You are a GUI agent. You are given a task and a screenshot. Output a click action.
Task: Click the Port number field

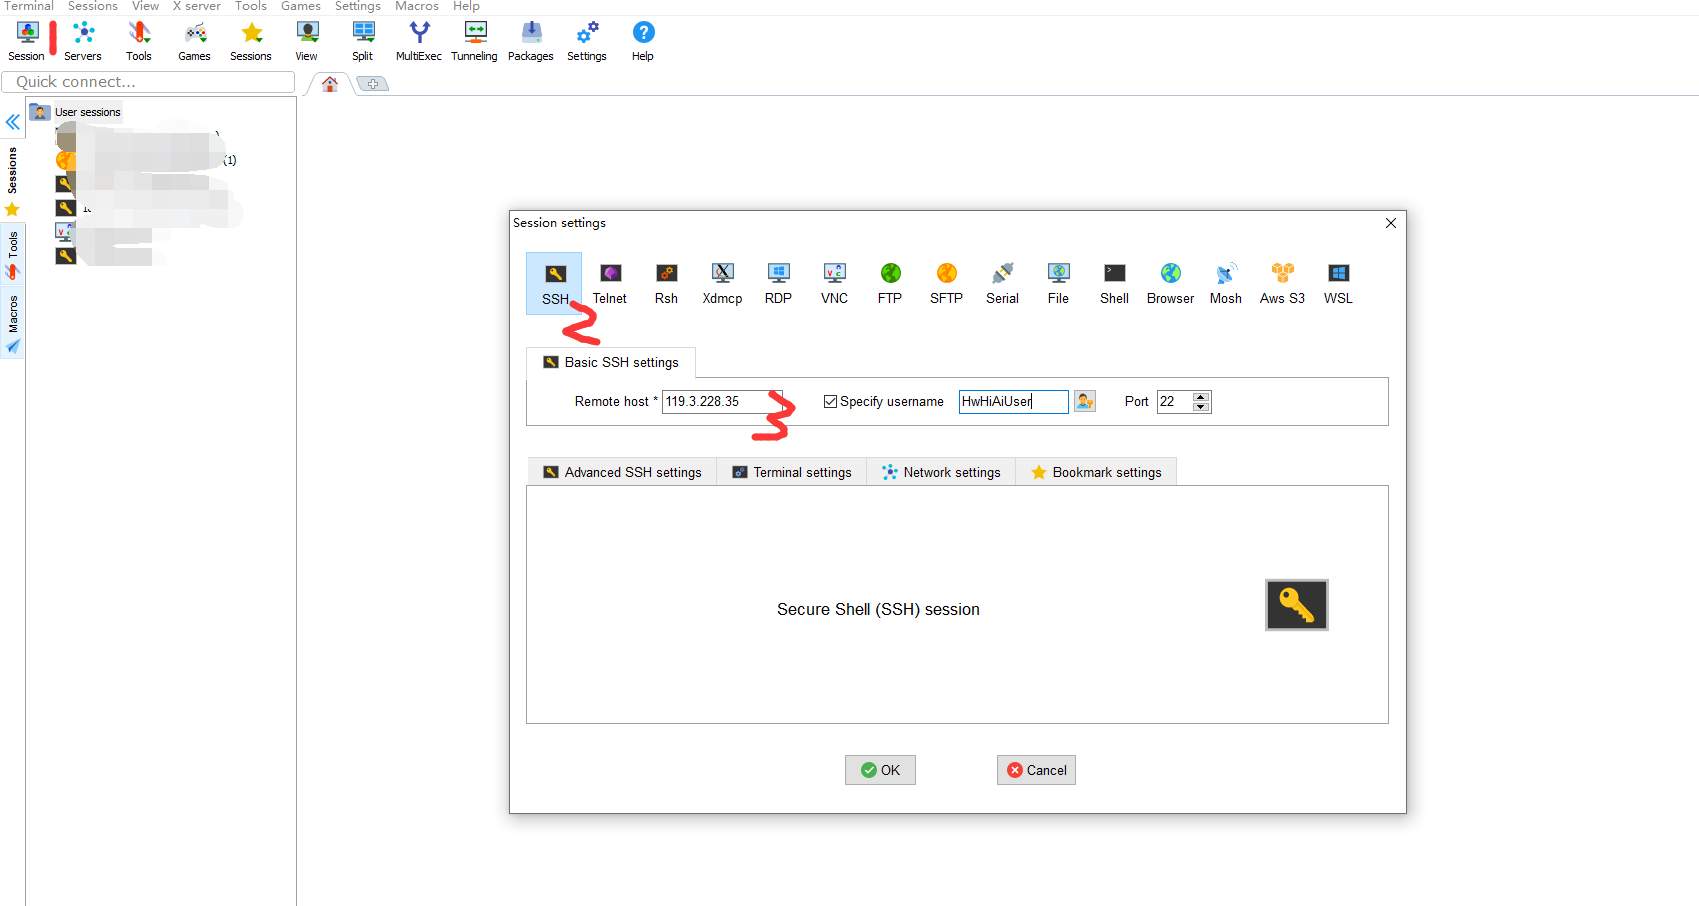(1175, 401)
